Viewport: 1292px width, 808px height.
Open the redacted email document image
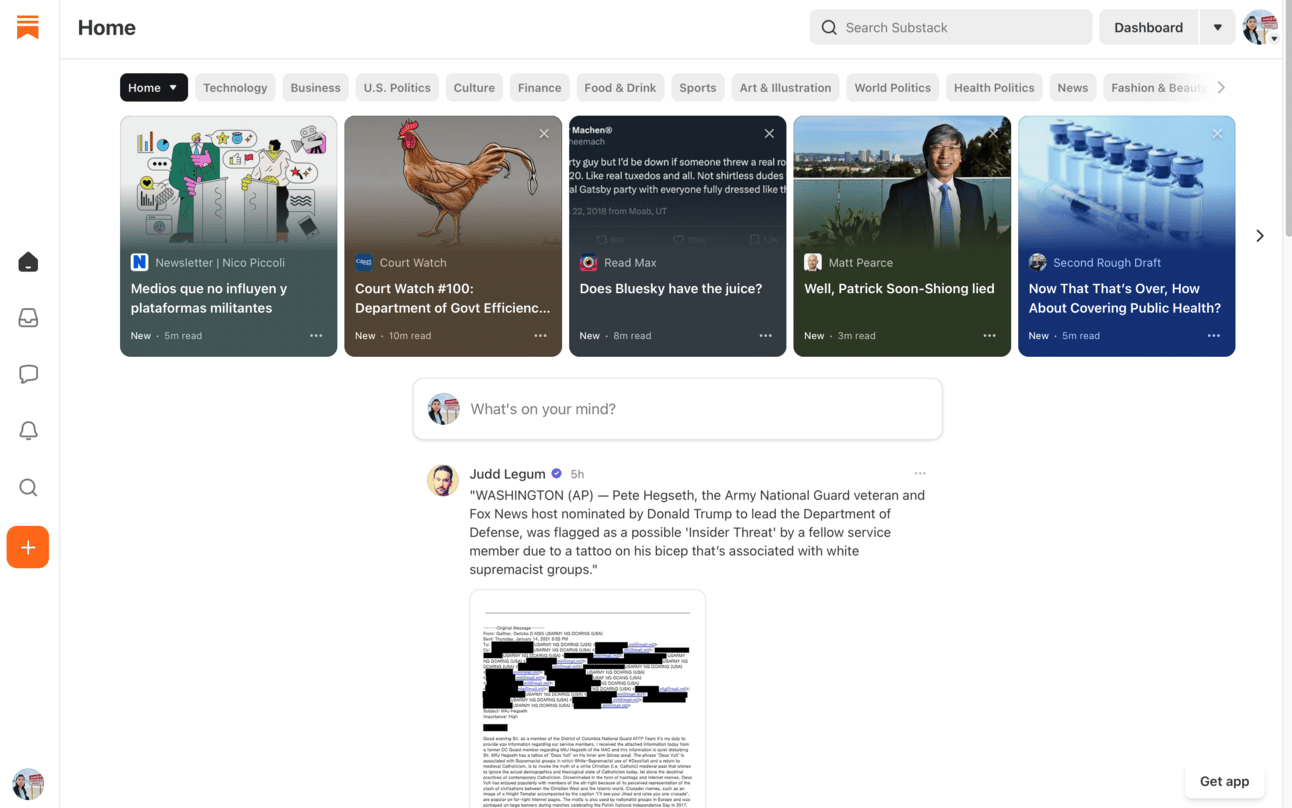pyautogui.click(x=588, y=699)
